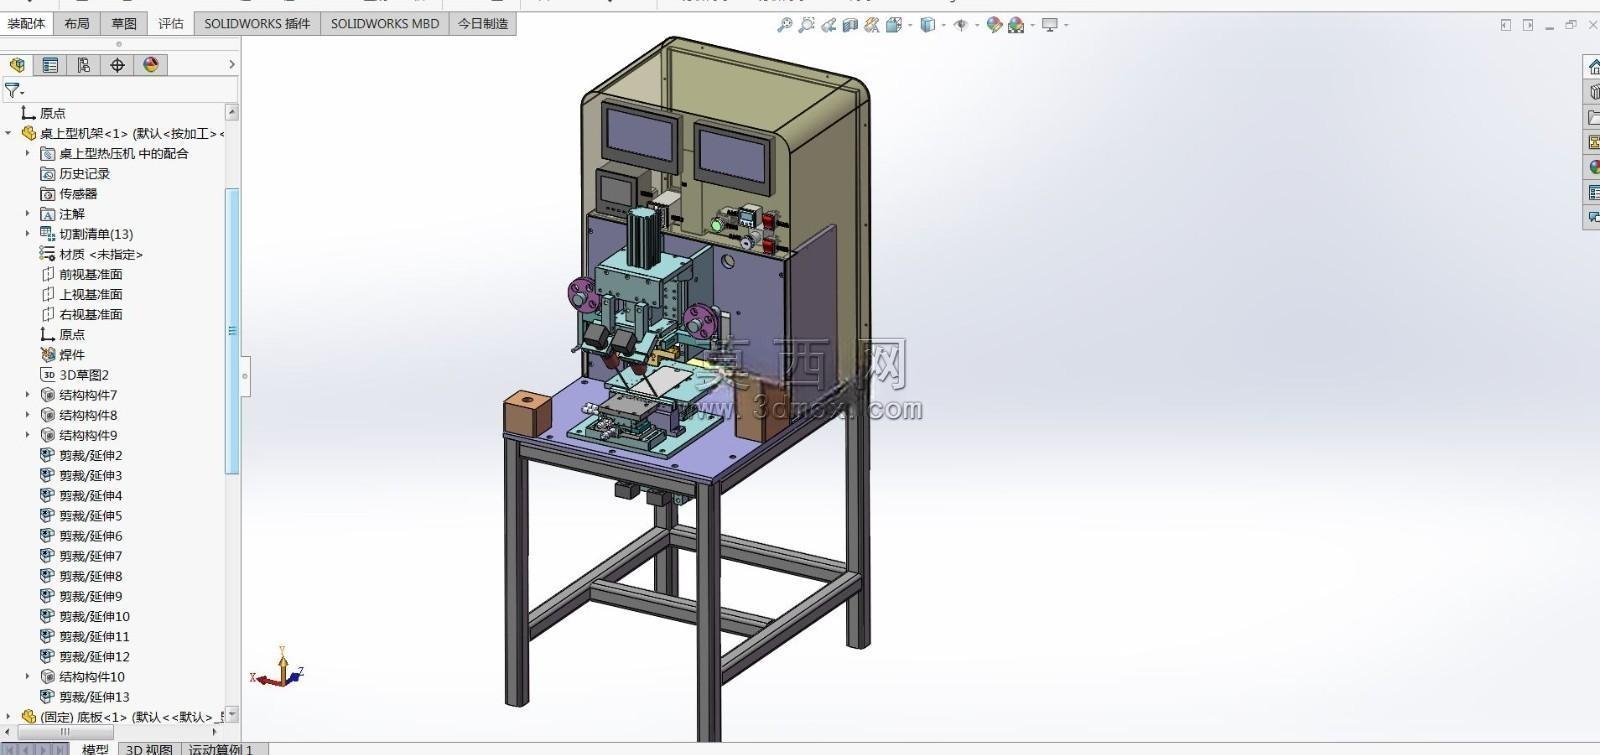1600x755 pixels.
Task: Open the feature tree filter dropdown
Action: pos(14,90)
